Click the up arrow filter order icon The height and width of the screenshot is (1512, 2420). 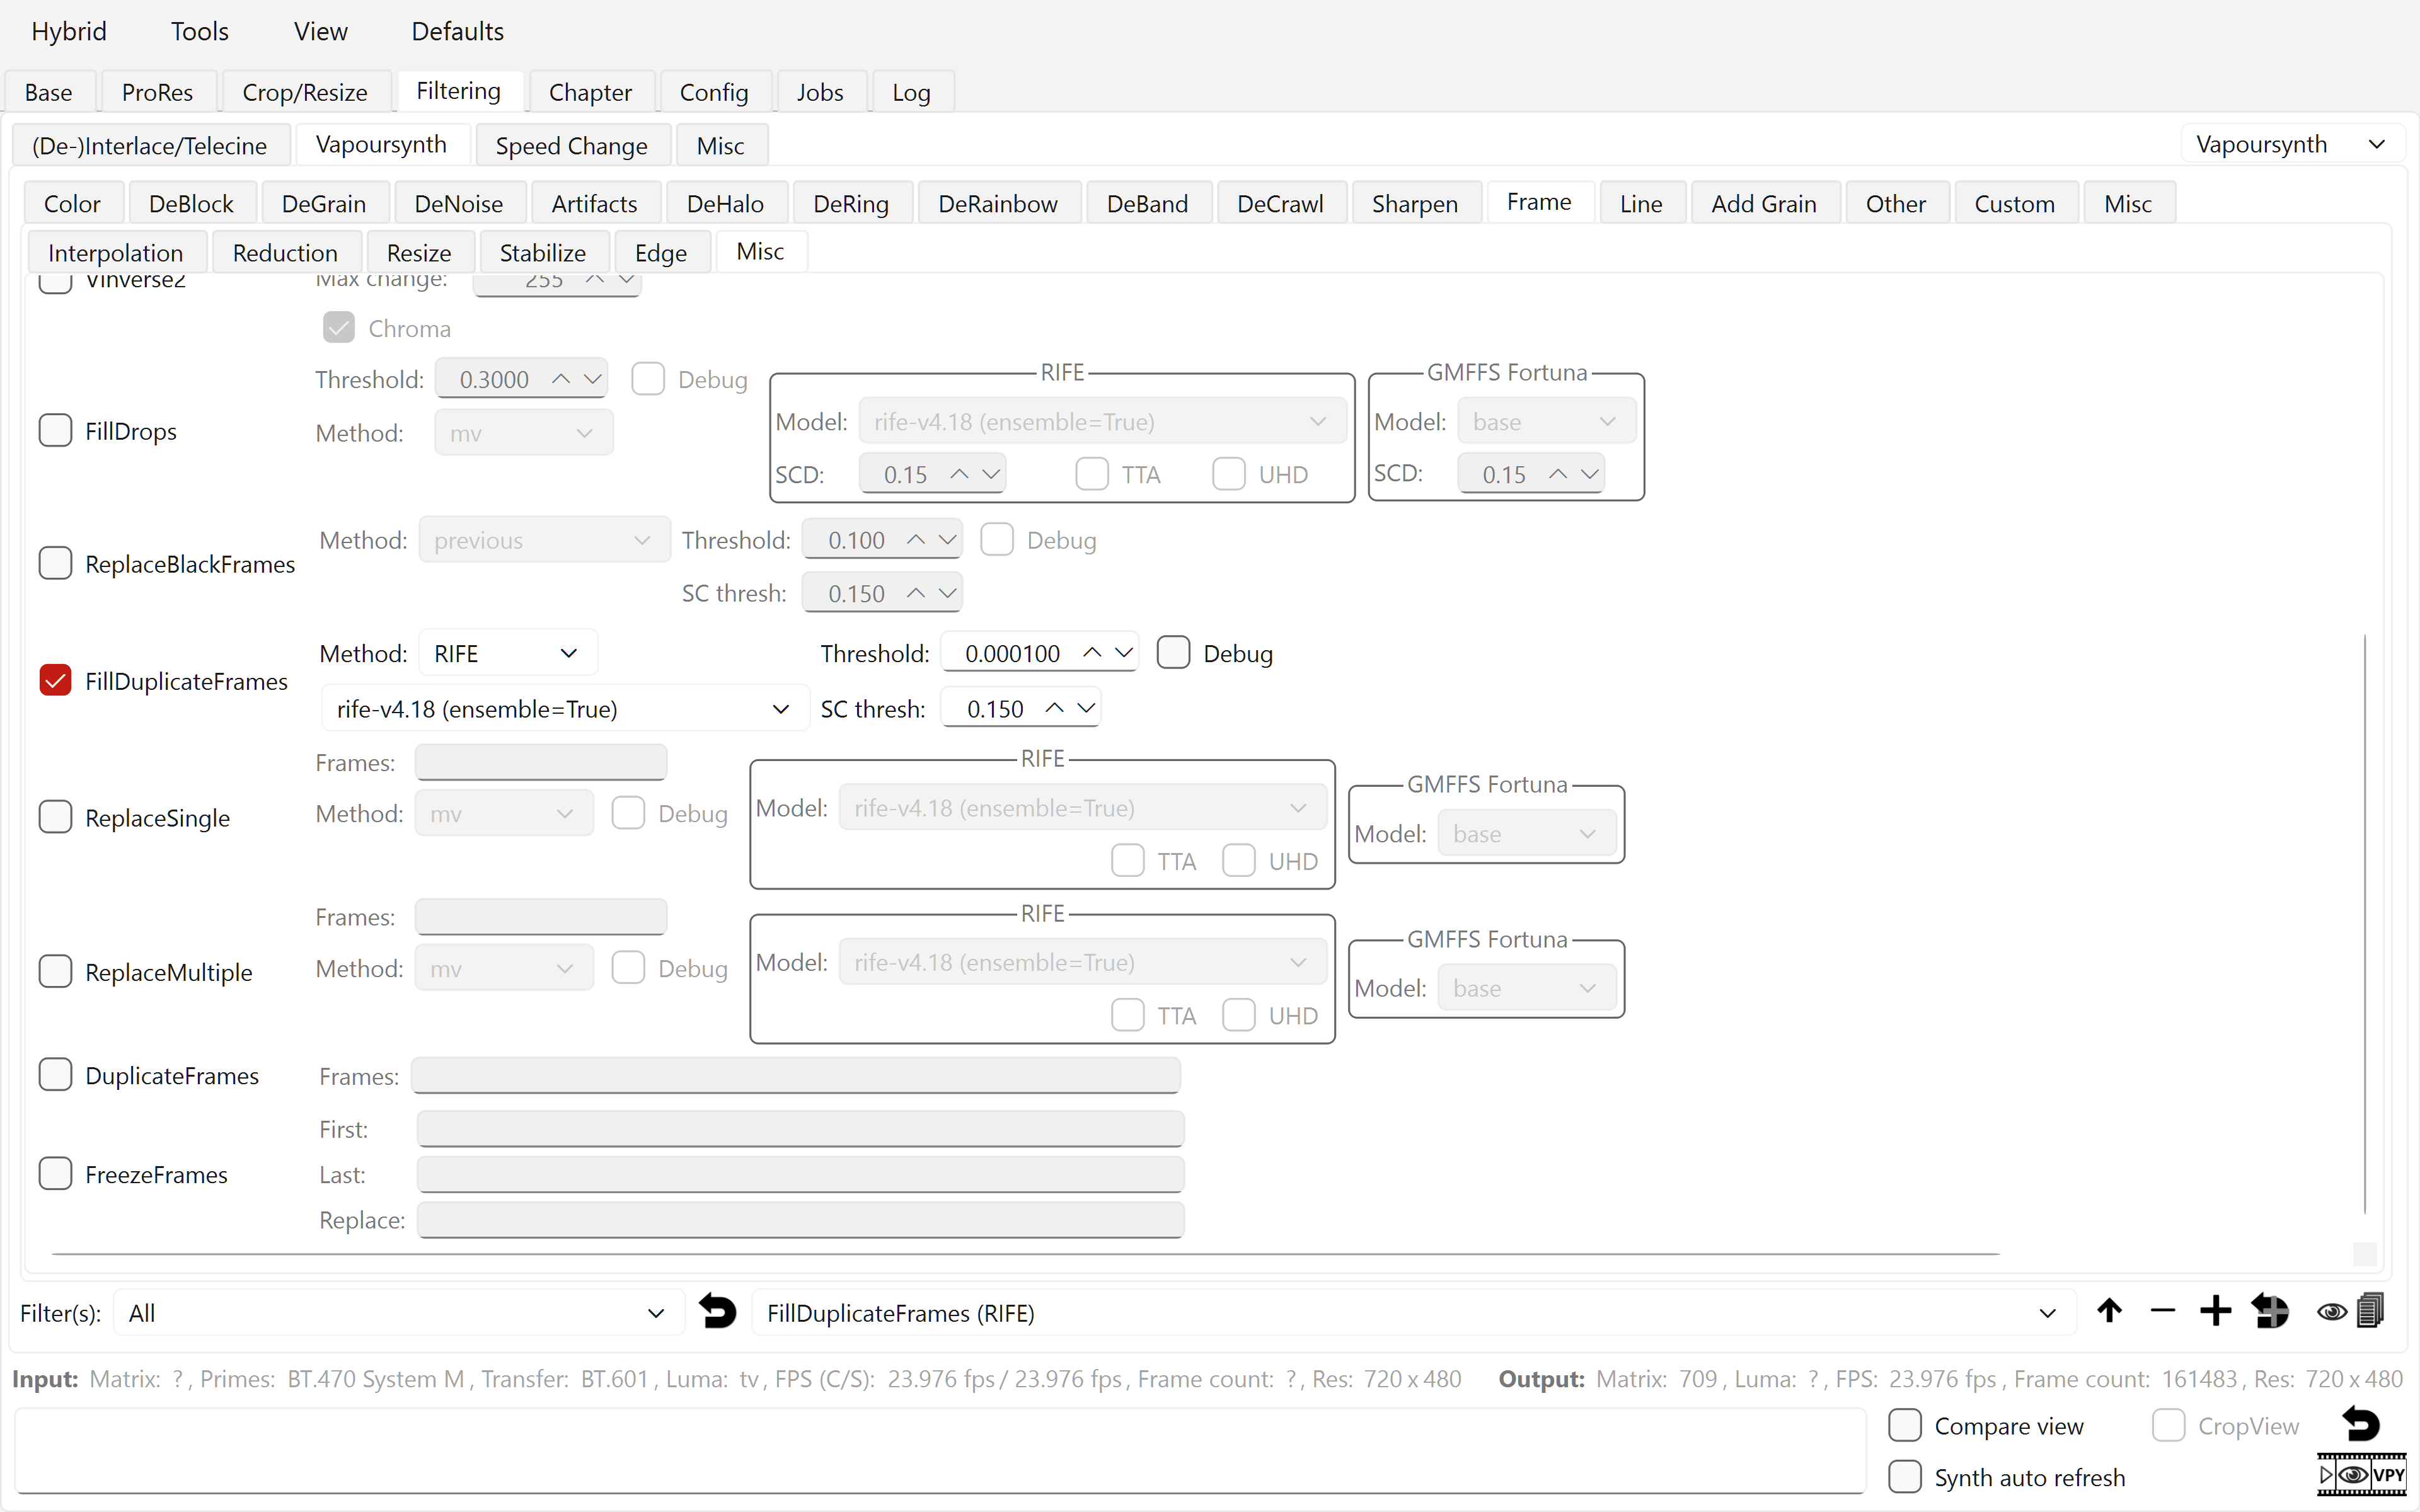tap(2110, 1311)
